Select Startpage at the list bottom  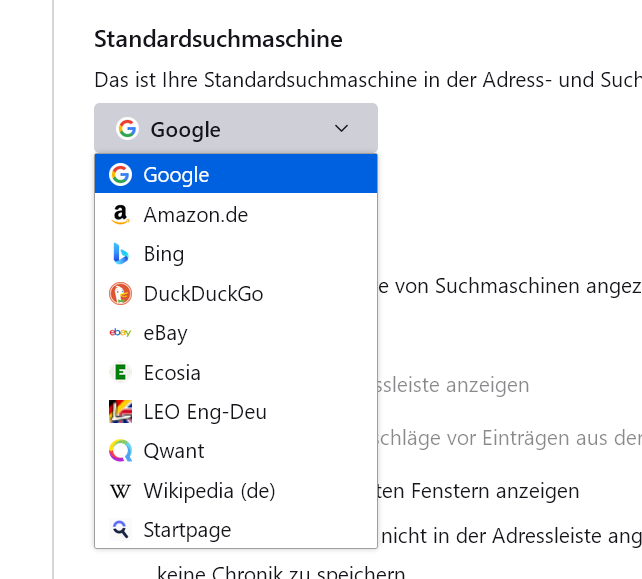187,530
